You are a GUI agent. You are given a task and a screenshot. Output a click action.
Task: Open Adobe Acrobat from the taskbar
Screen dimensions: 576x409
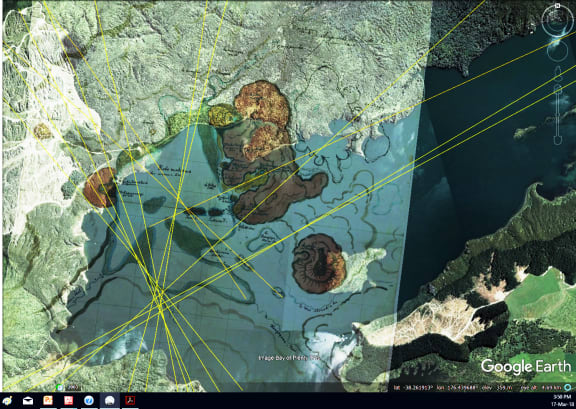130,400
